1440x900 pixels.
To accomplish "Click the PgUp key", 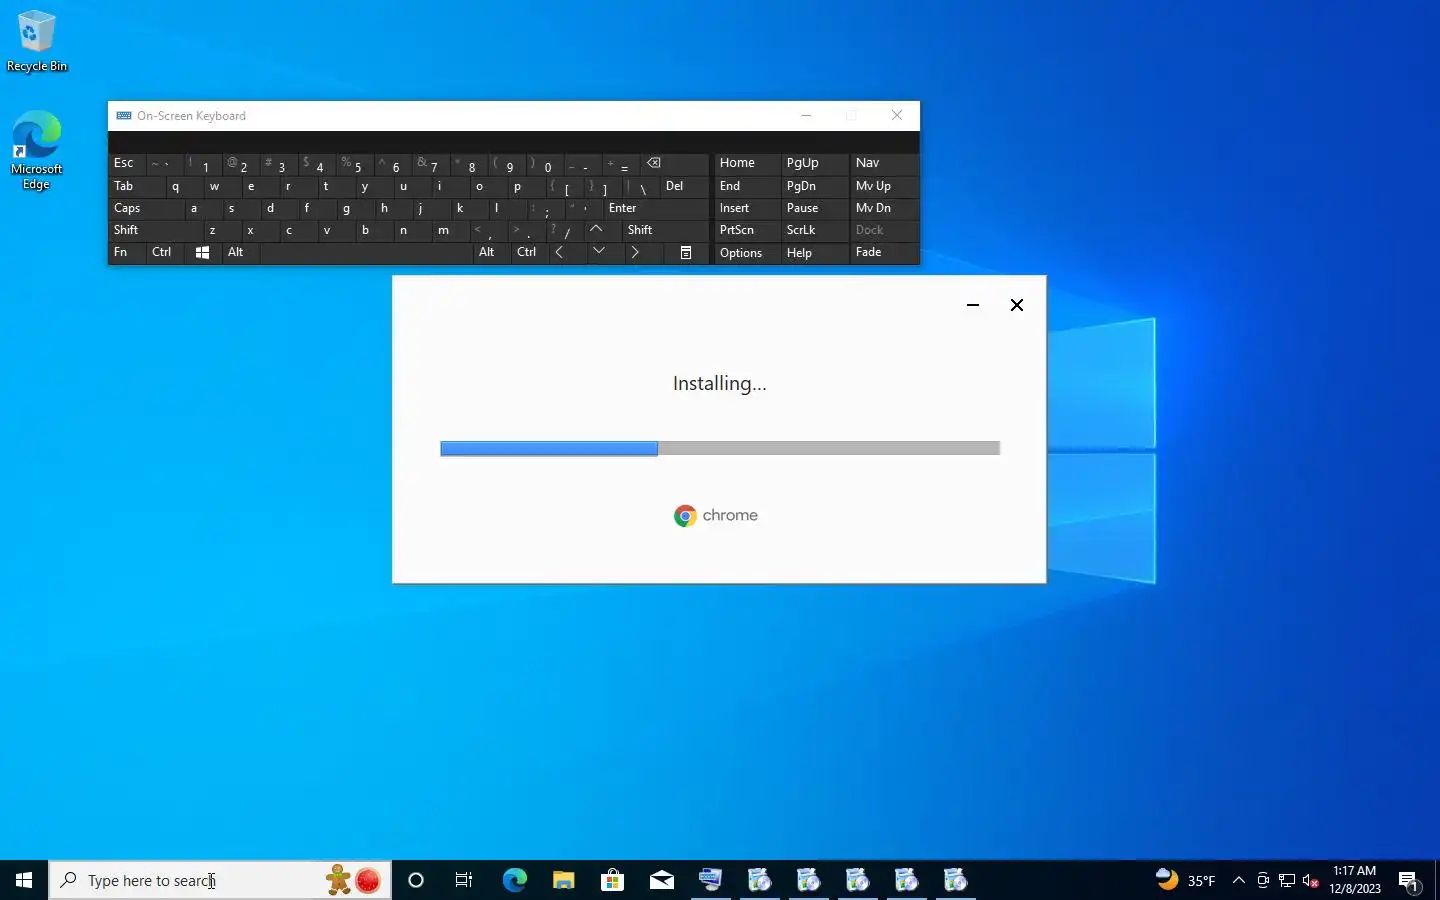I will tap(814, 163).
